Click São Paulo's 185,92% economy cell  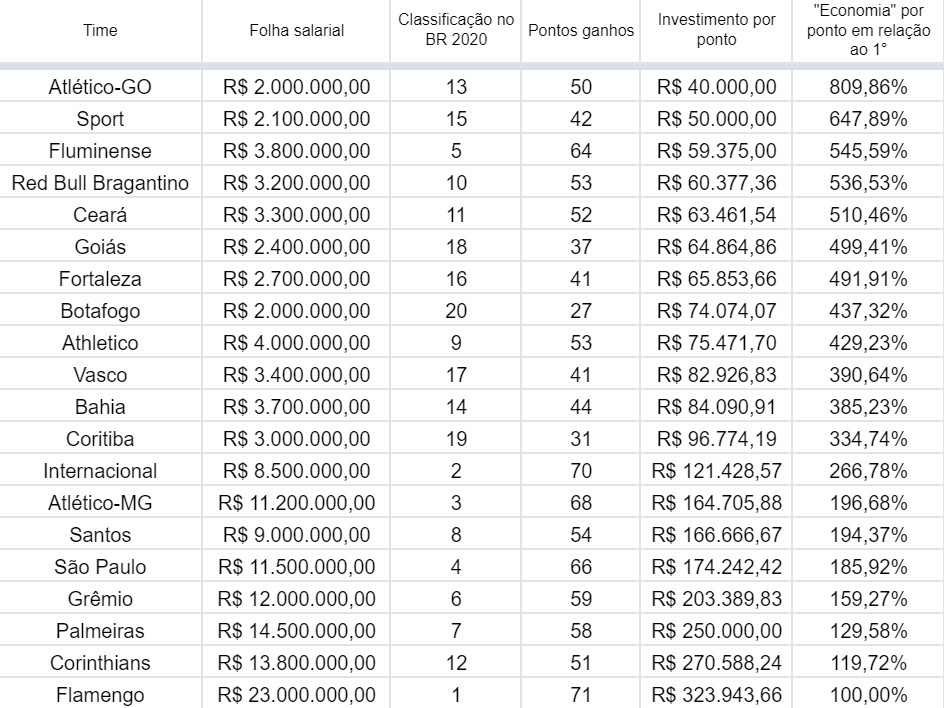click(868, 567)
